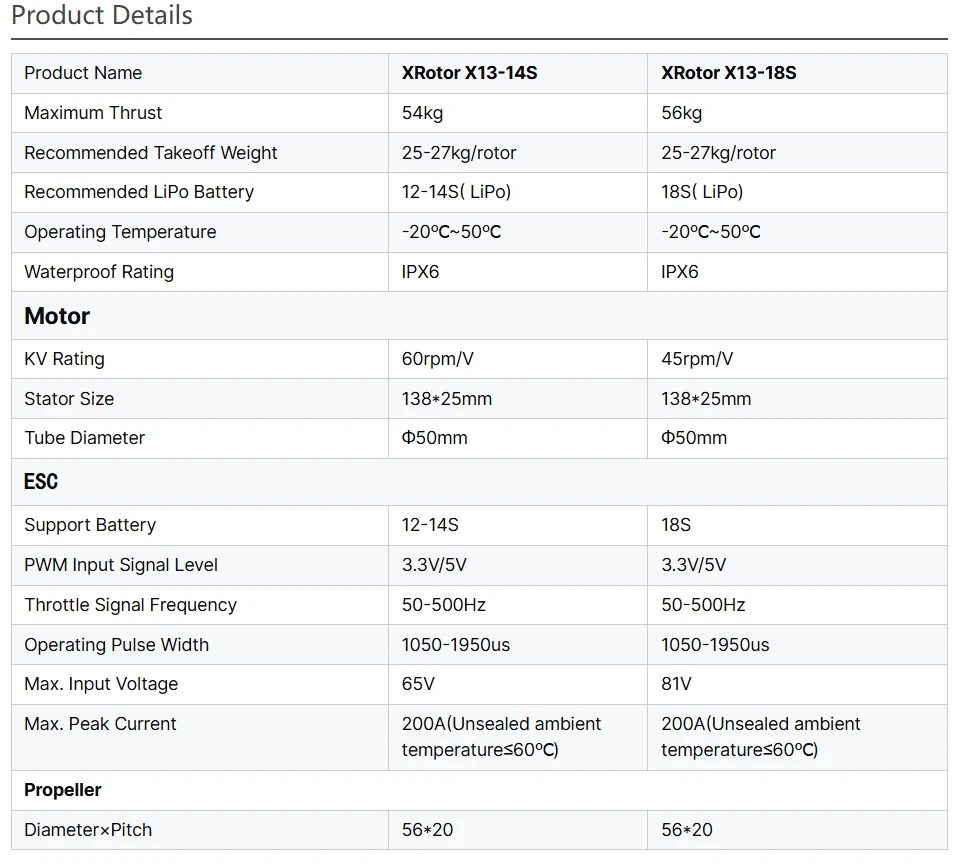Select the 'Diameter×Pitch' label

coord(88,830)
